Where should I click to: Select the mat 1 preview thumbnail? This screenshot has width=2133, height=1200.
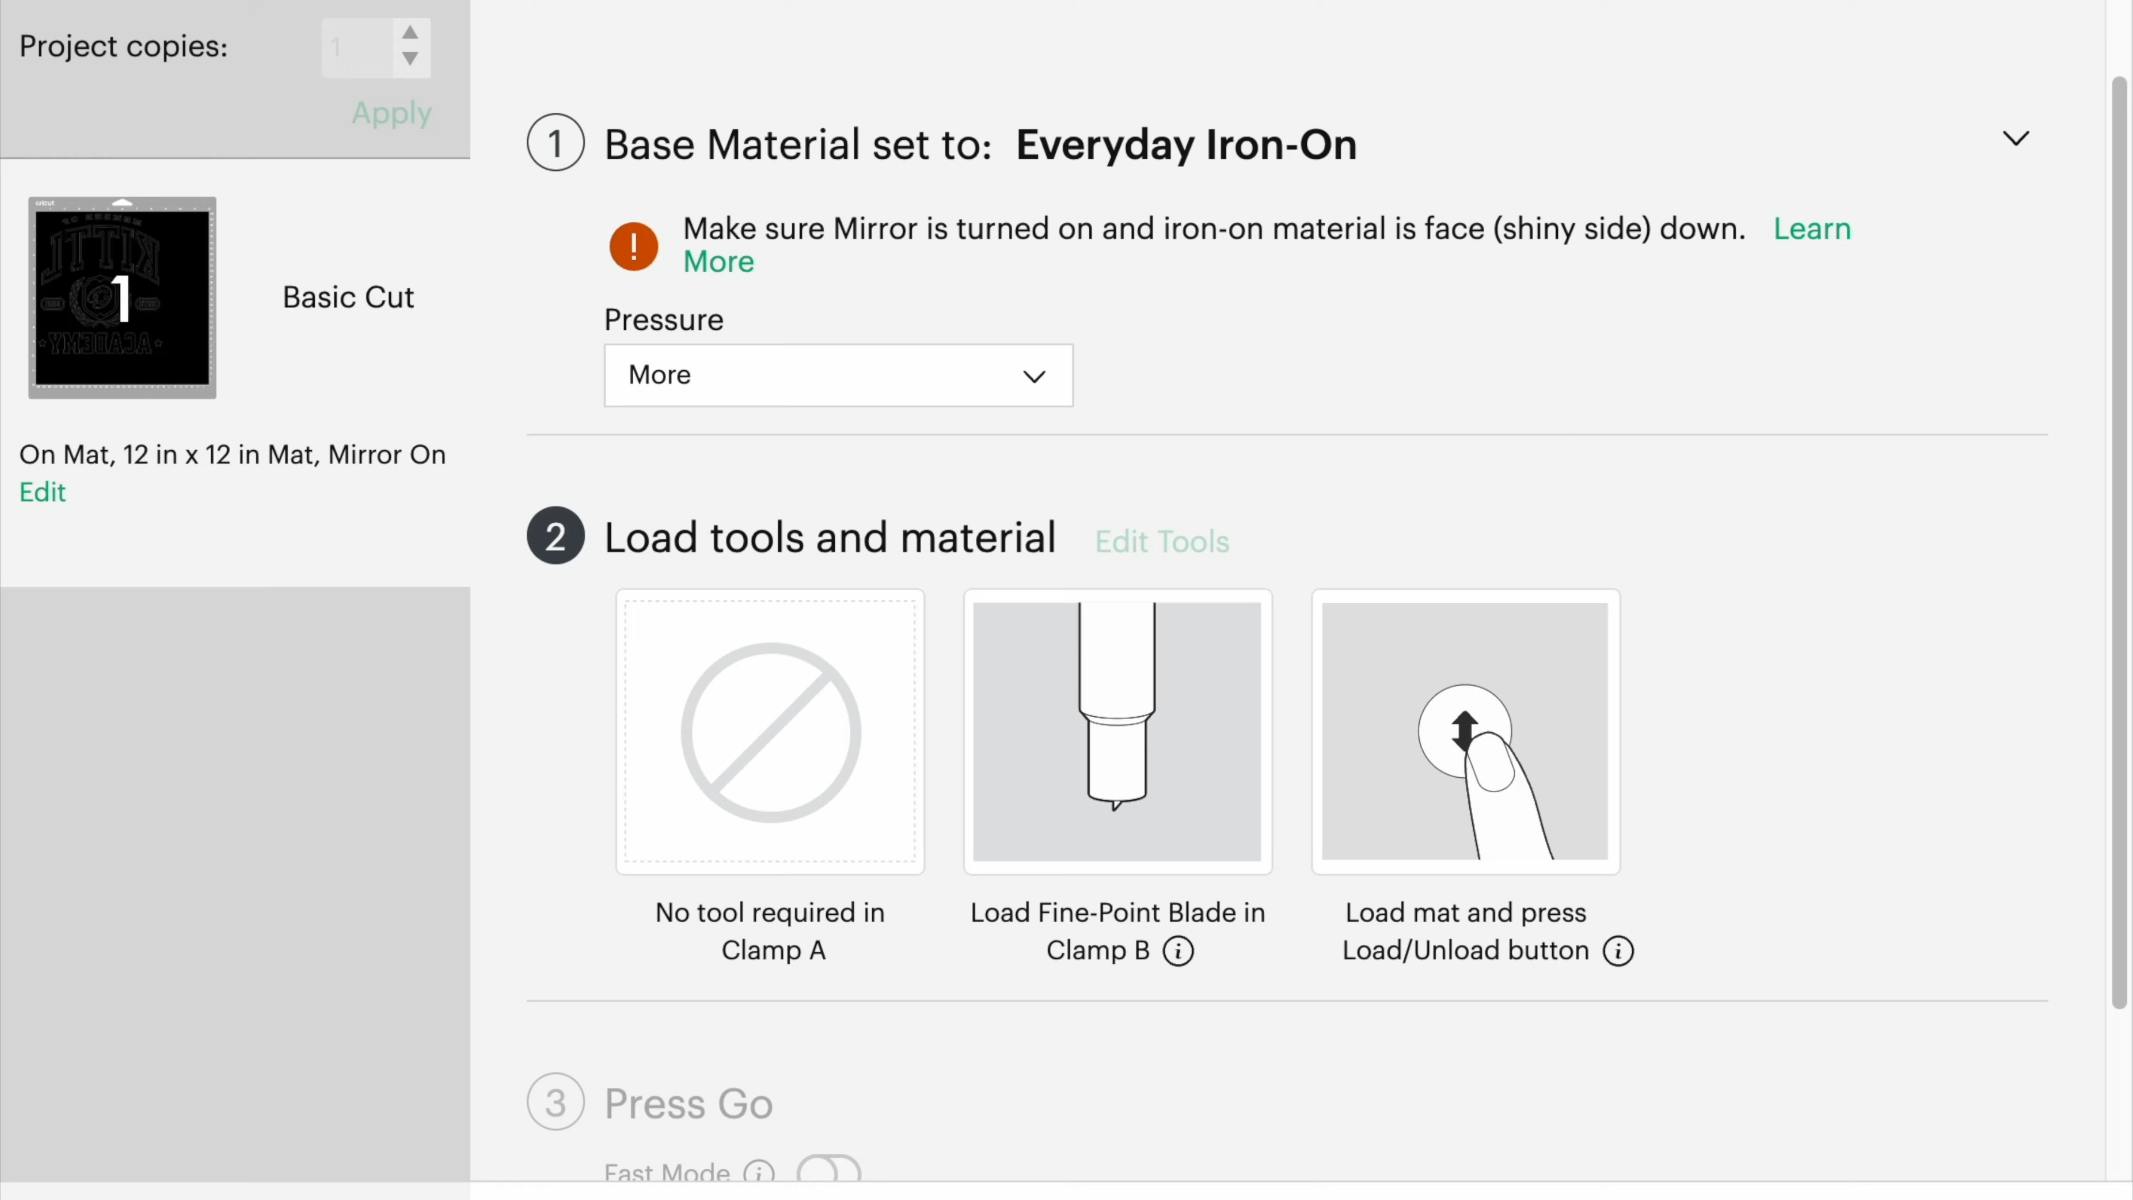tap(122, 297)
